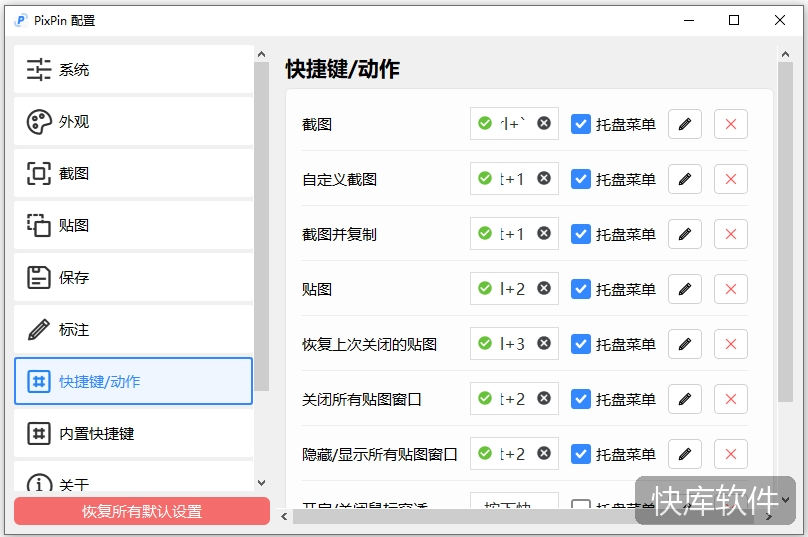The height and width of the screenshot is (537, 808).
Task: Edit the 贴图 action with pencil icon
Action: [x=685, y=289]
